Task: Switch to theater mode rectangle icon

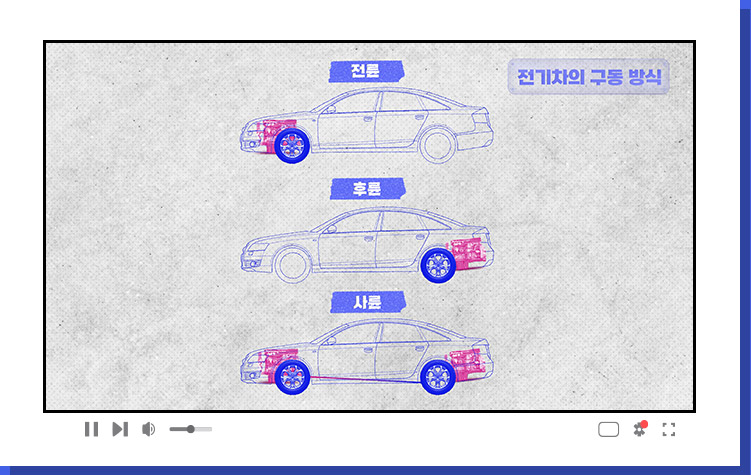Action: click(x=609, y=430)
